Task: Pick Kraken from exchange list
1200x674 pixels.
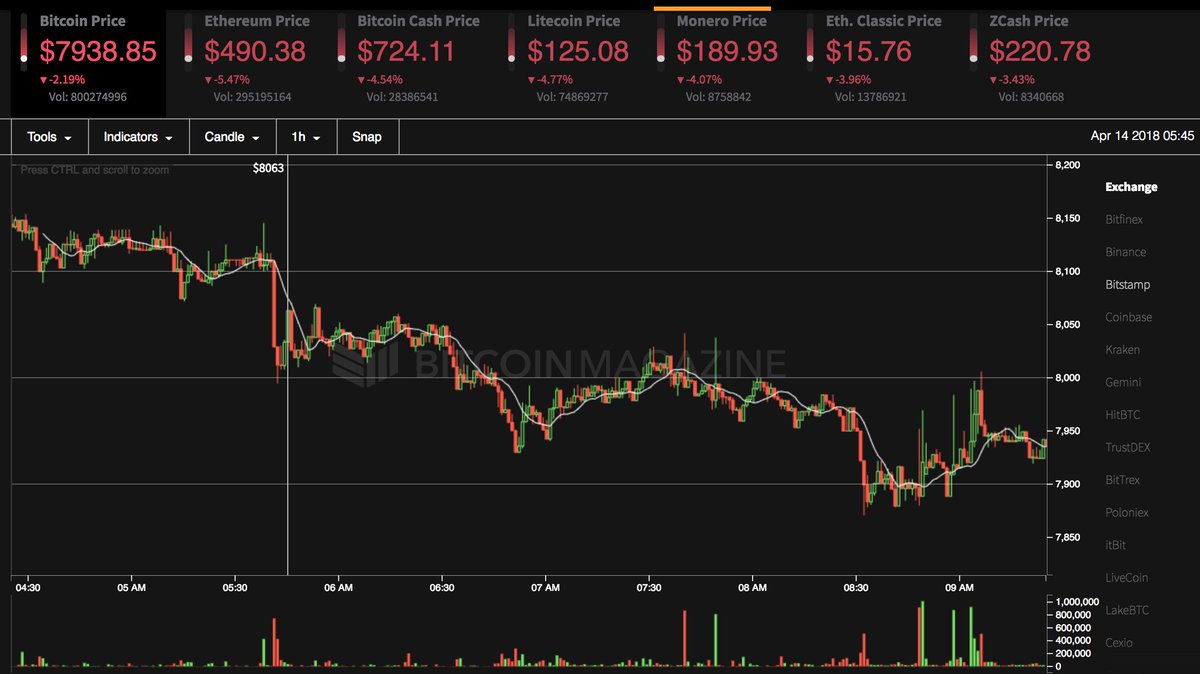Action: coord(1123,350)
